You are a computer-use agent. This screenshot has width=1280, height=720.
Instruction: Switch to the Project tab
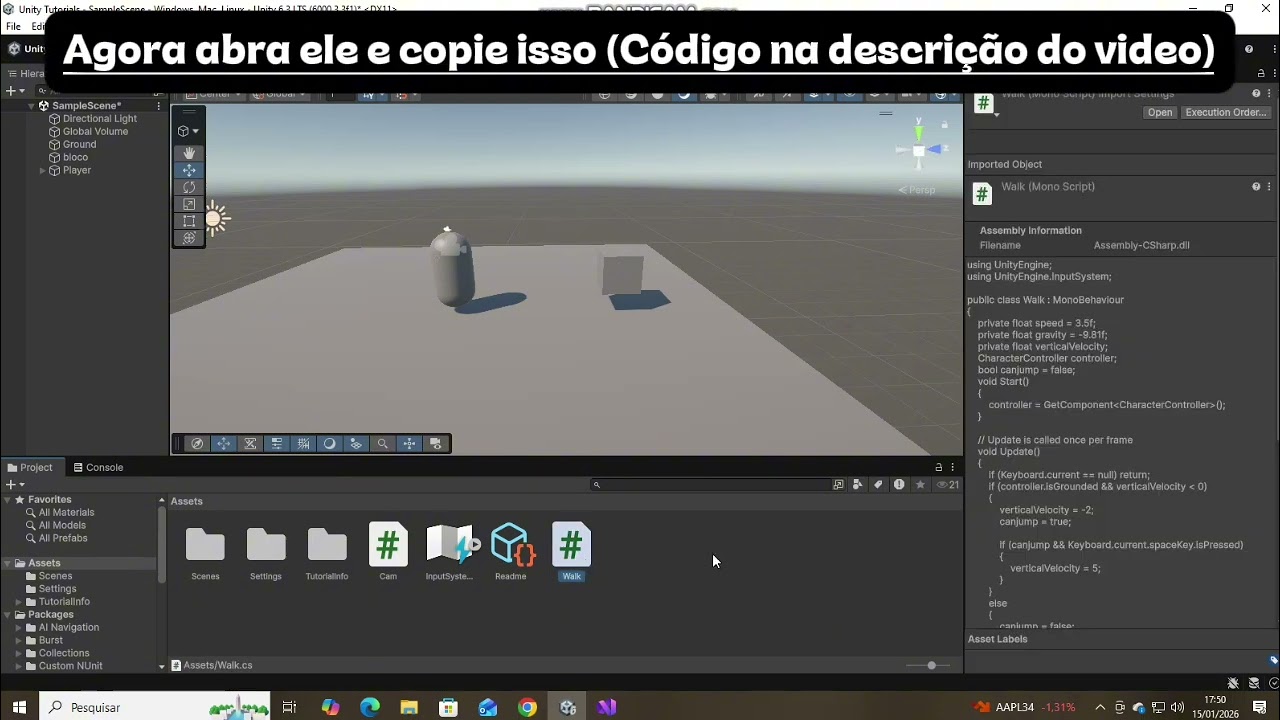pos(30,467)
